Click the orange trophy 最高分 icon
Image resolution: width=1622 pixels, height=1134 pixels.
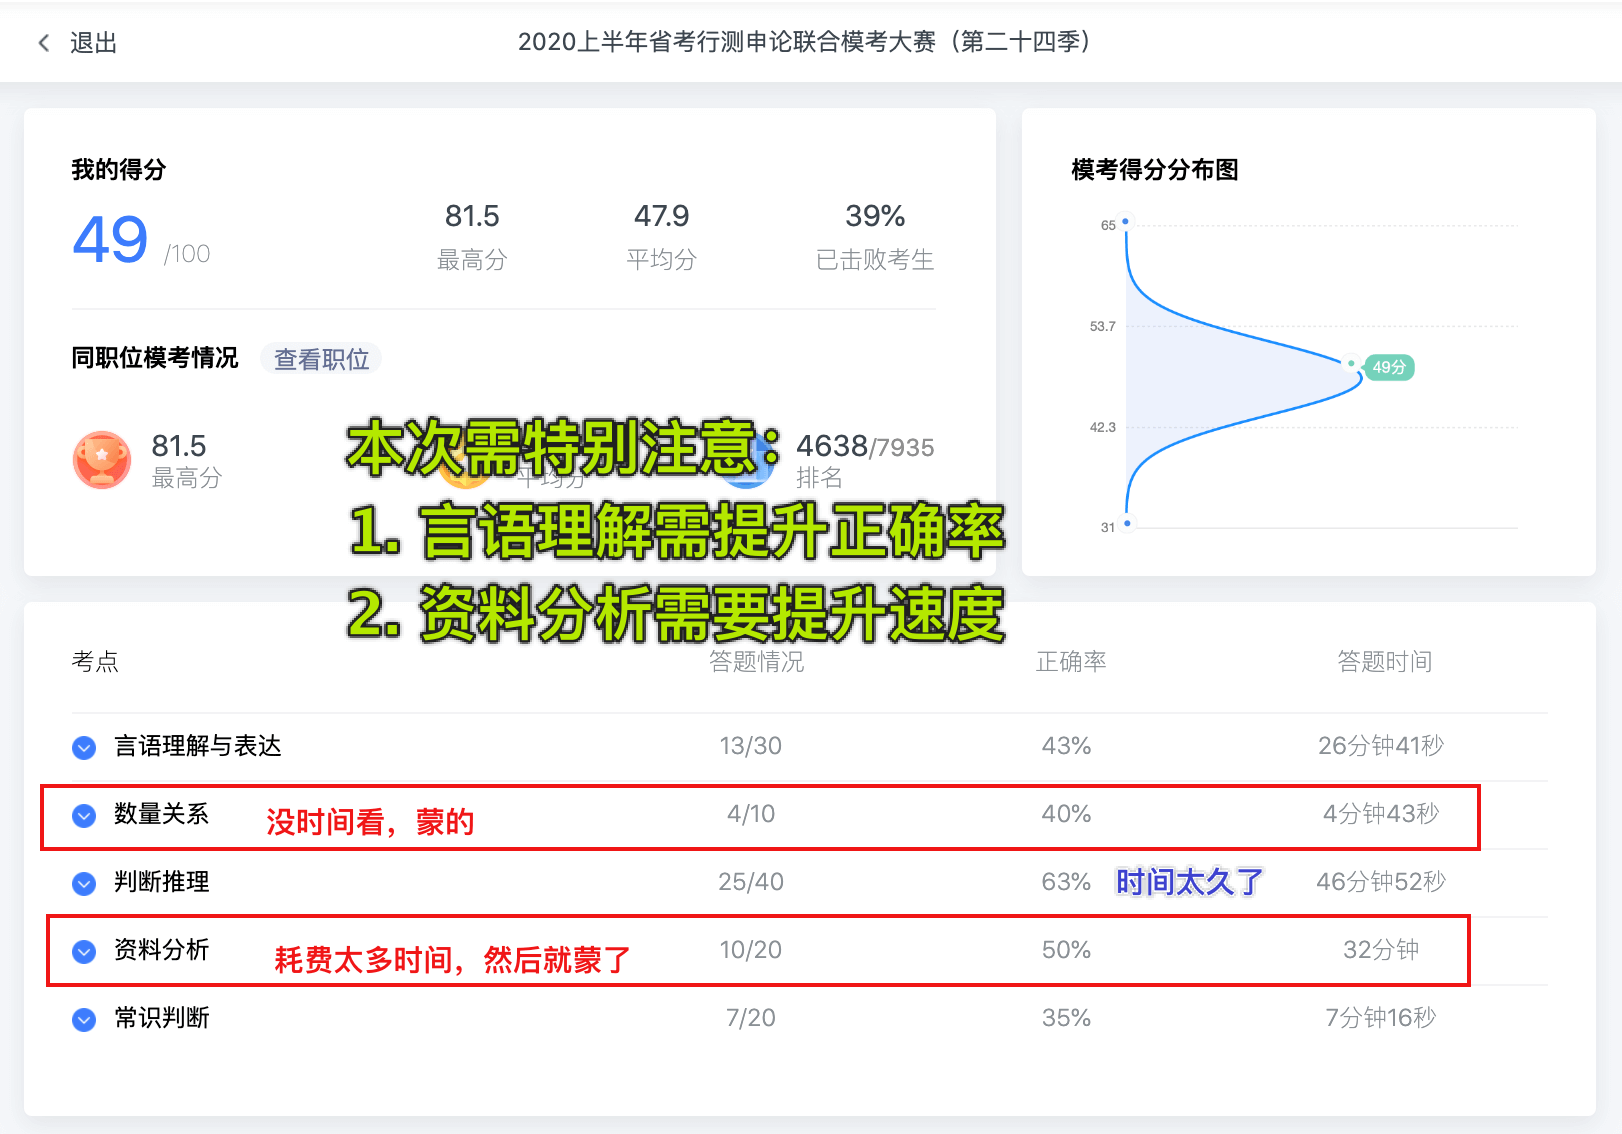coord(102,459)
